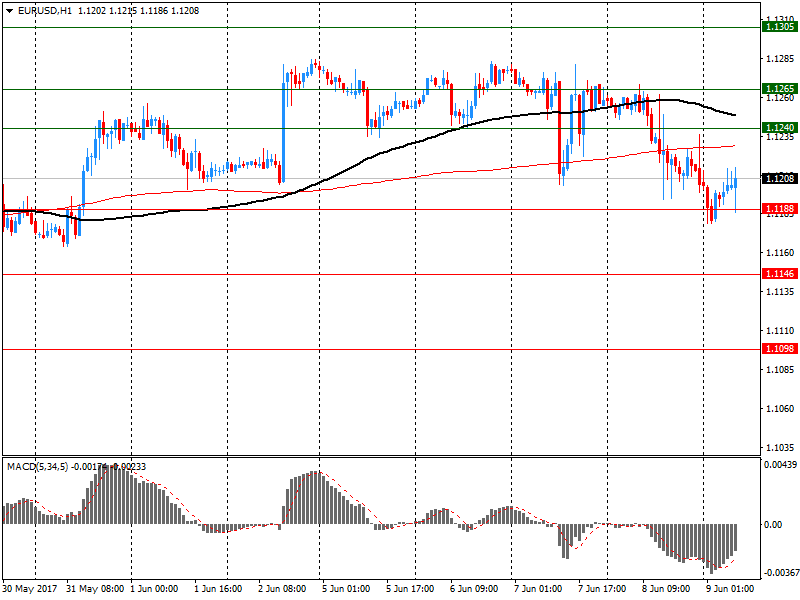Click the 6 Jun 09:00 time label
The height and width of the screenshot is (600, 800).
click(x=474, y=589)
